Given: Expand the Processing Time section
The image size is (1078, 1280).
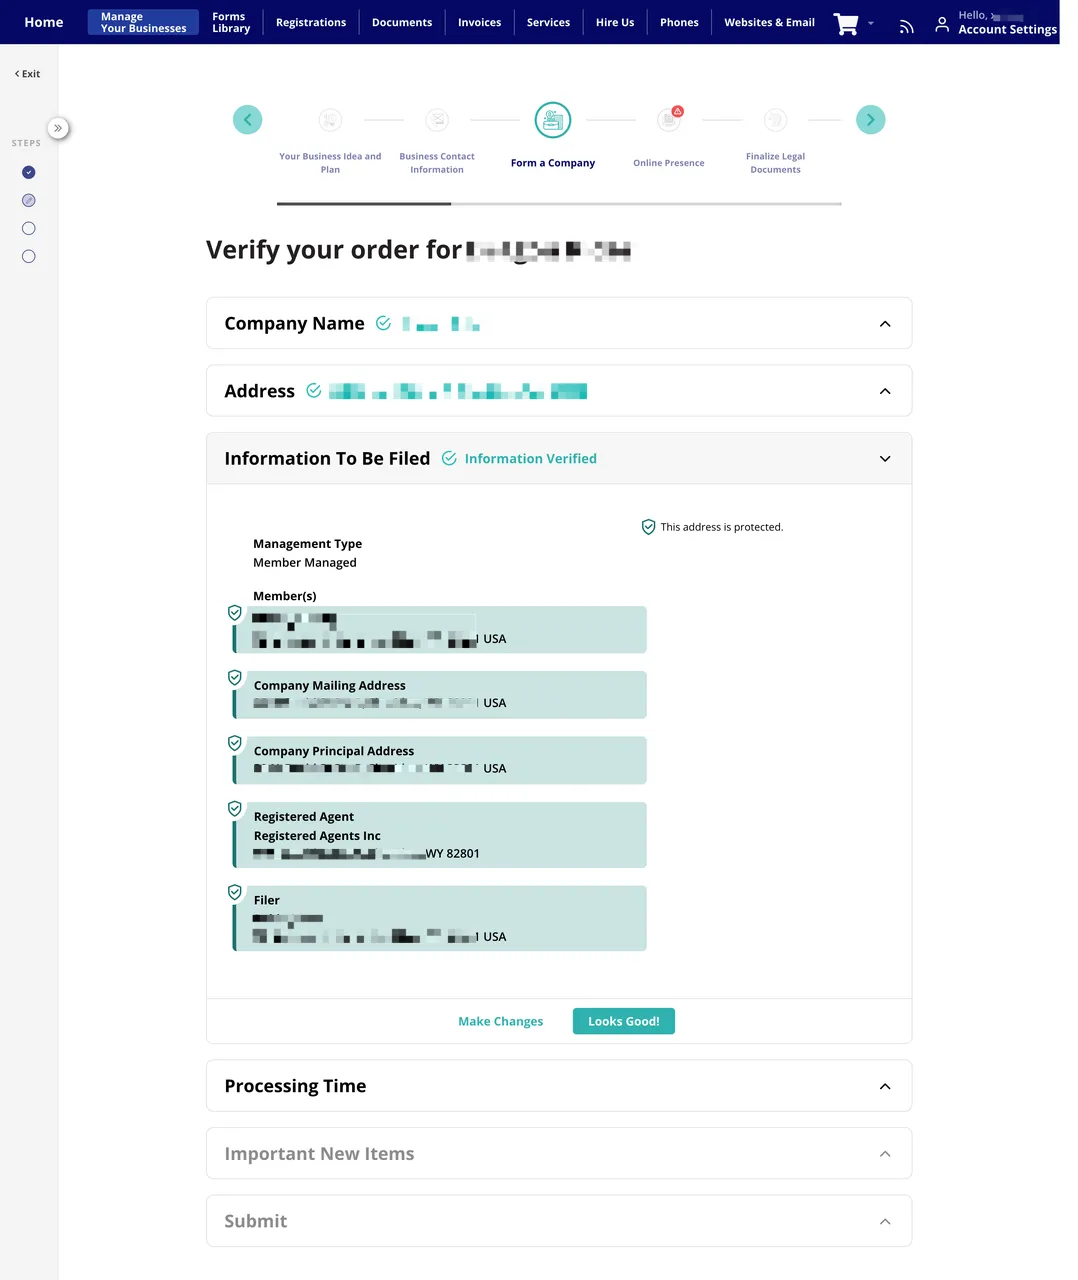Looking at the screenshot, I should click(x=884, y=1087).
